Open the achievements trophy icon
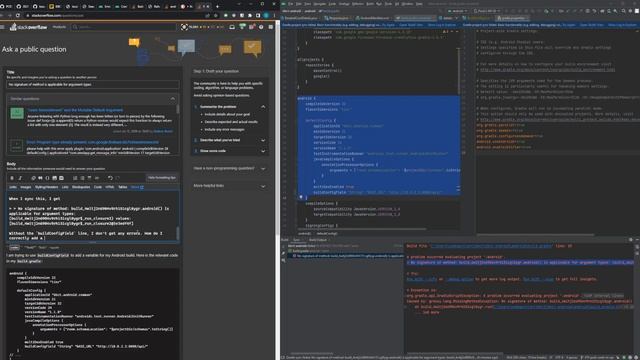This screenshot has width=640, height=360. tap(242, 27)
